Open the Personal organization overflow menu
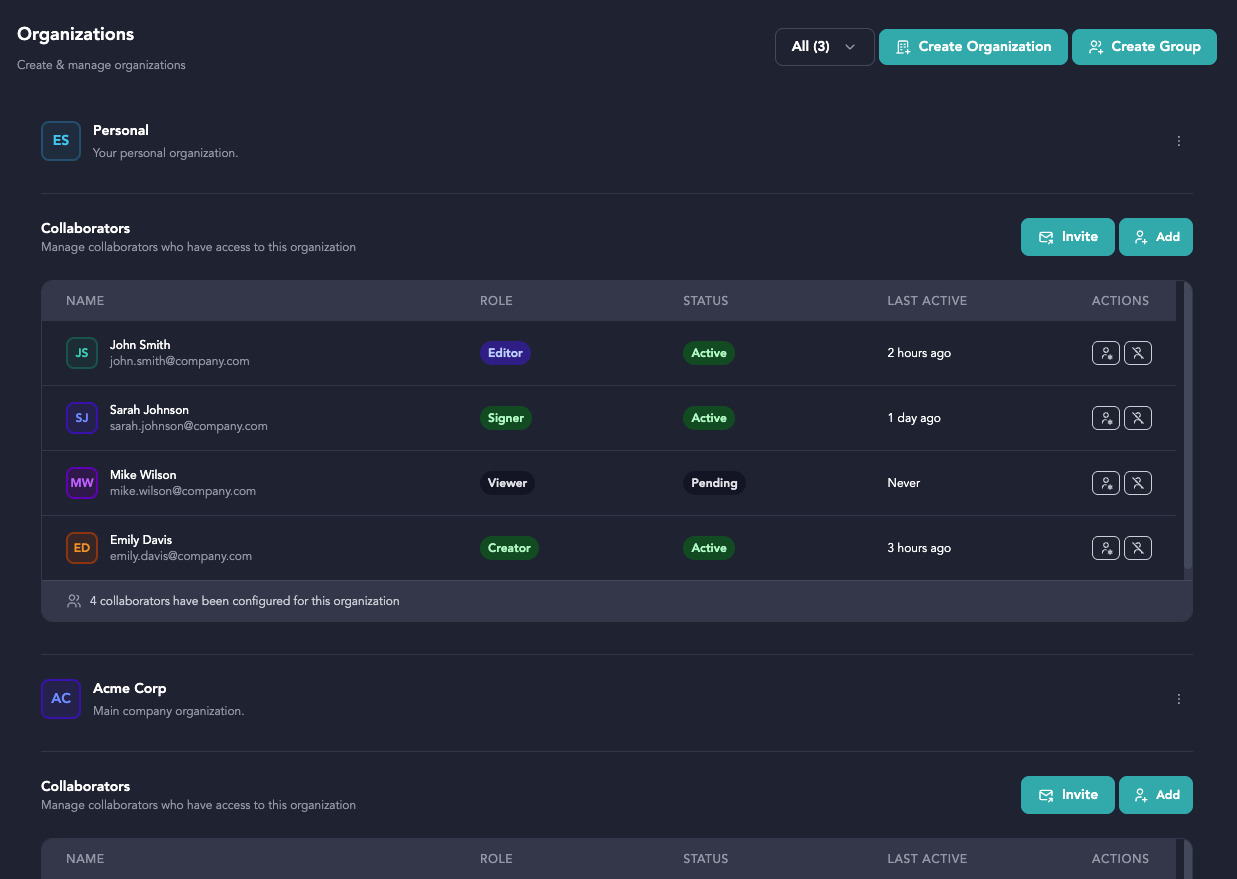The width and height of the screenshot is (1237, 879). pos(1178,141)
